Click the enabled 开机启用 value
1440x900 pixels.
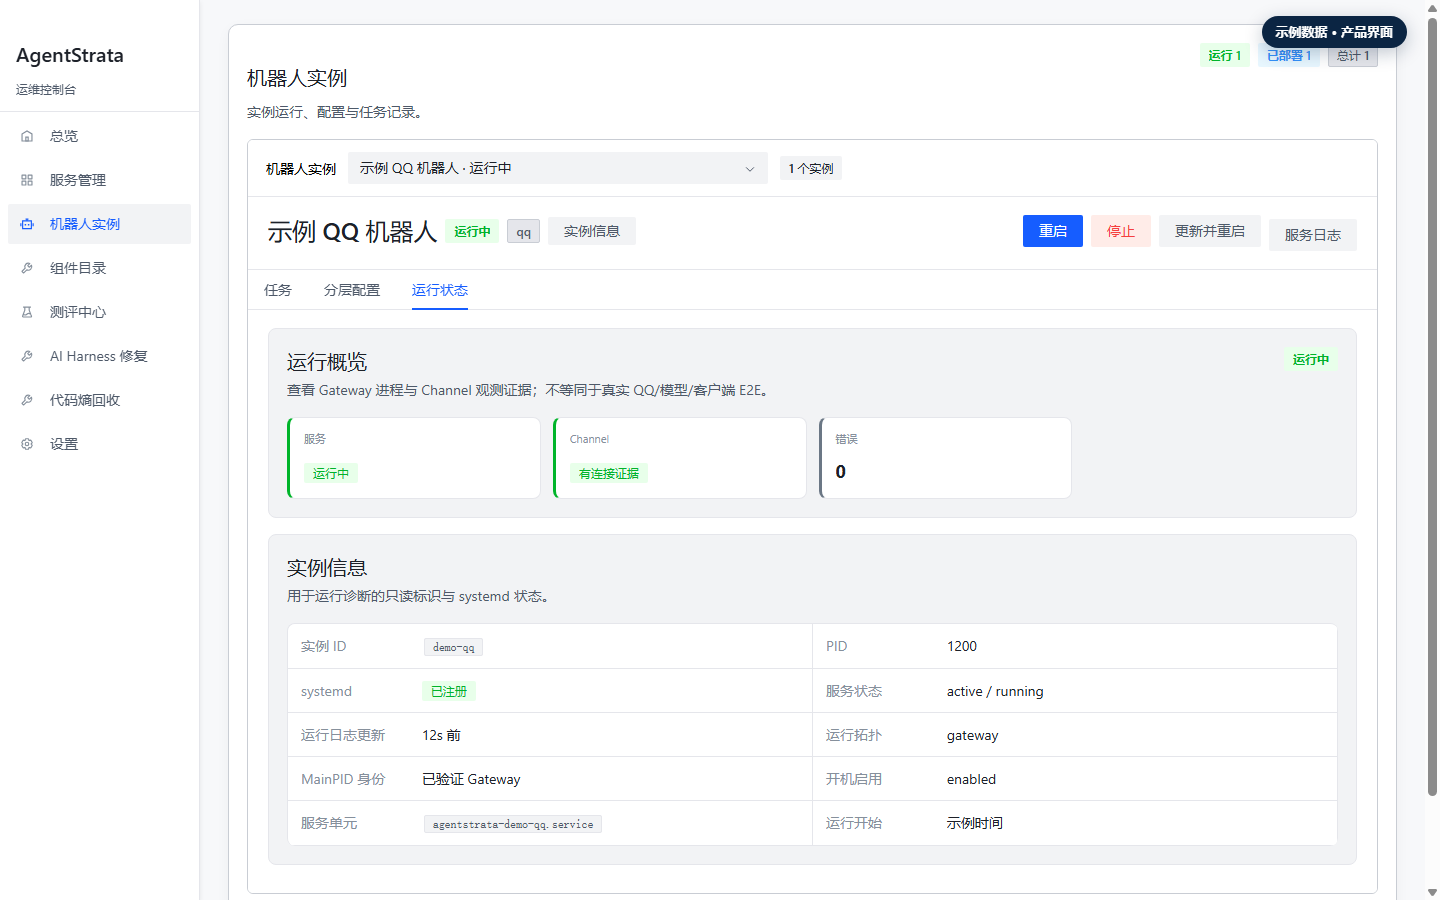click(971, 779)
